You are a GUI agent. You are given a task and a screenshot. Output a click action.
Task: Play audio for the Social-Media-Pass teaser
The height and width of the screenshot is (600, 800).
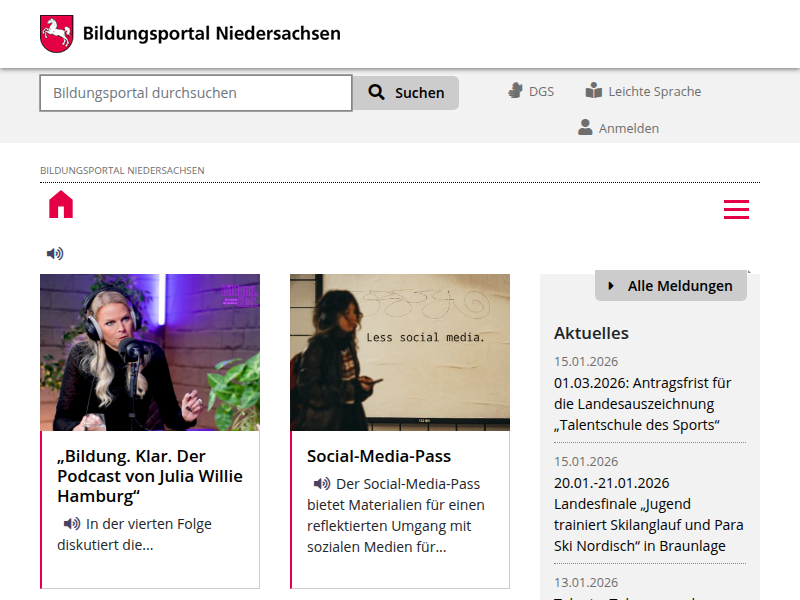(x=321, y=484)
